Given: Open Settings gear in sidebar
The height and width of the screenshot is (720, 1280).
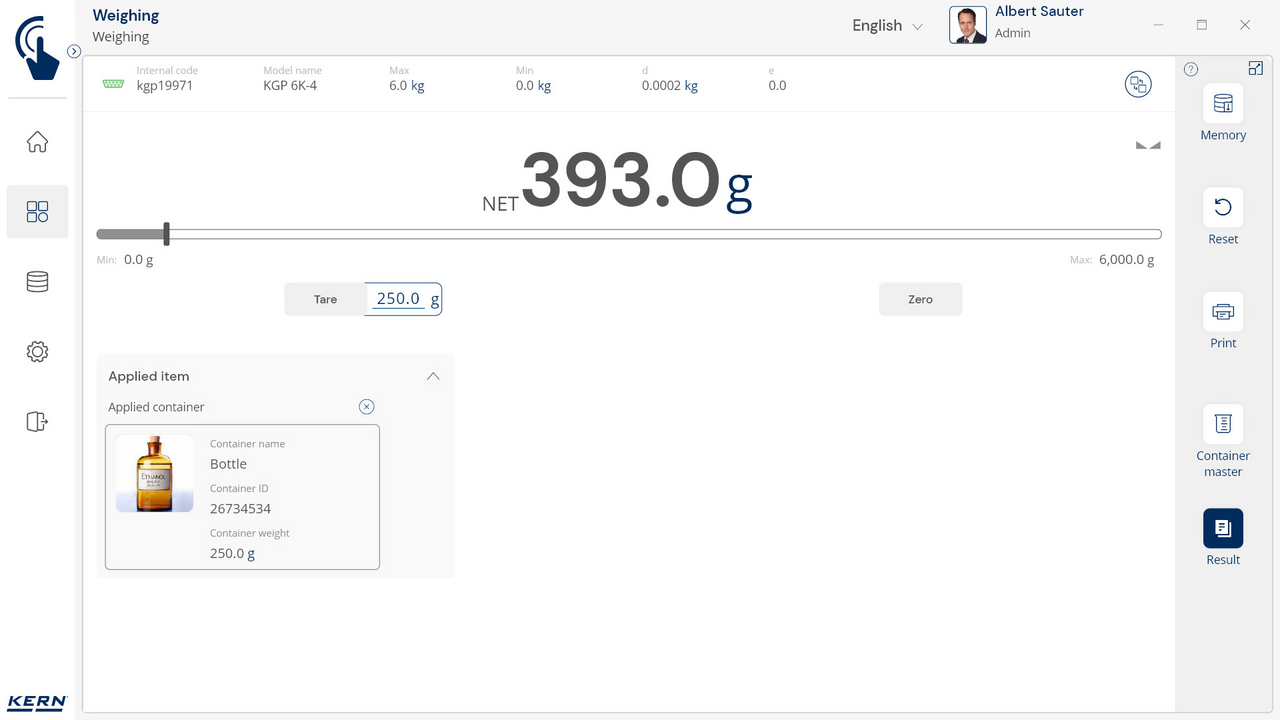Looking at the screenshot, I should [x=37, y=352].
